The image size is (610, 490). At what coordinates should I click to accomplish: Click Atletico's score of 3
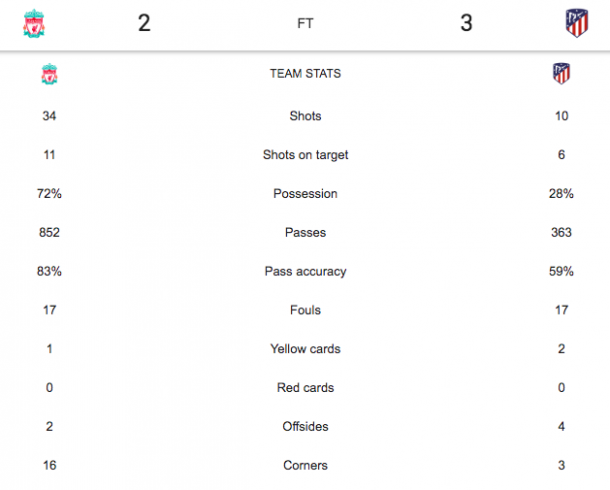pos(466,23)
